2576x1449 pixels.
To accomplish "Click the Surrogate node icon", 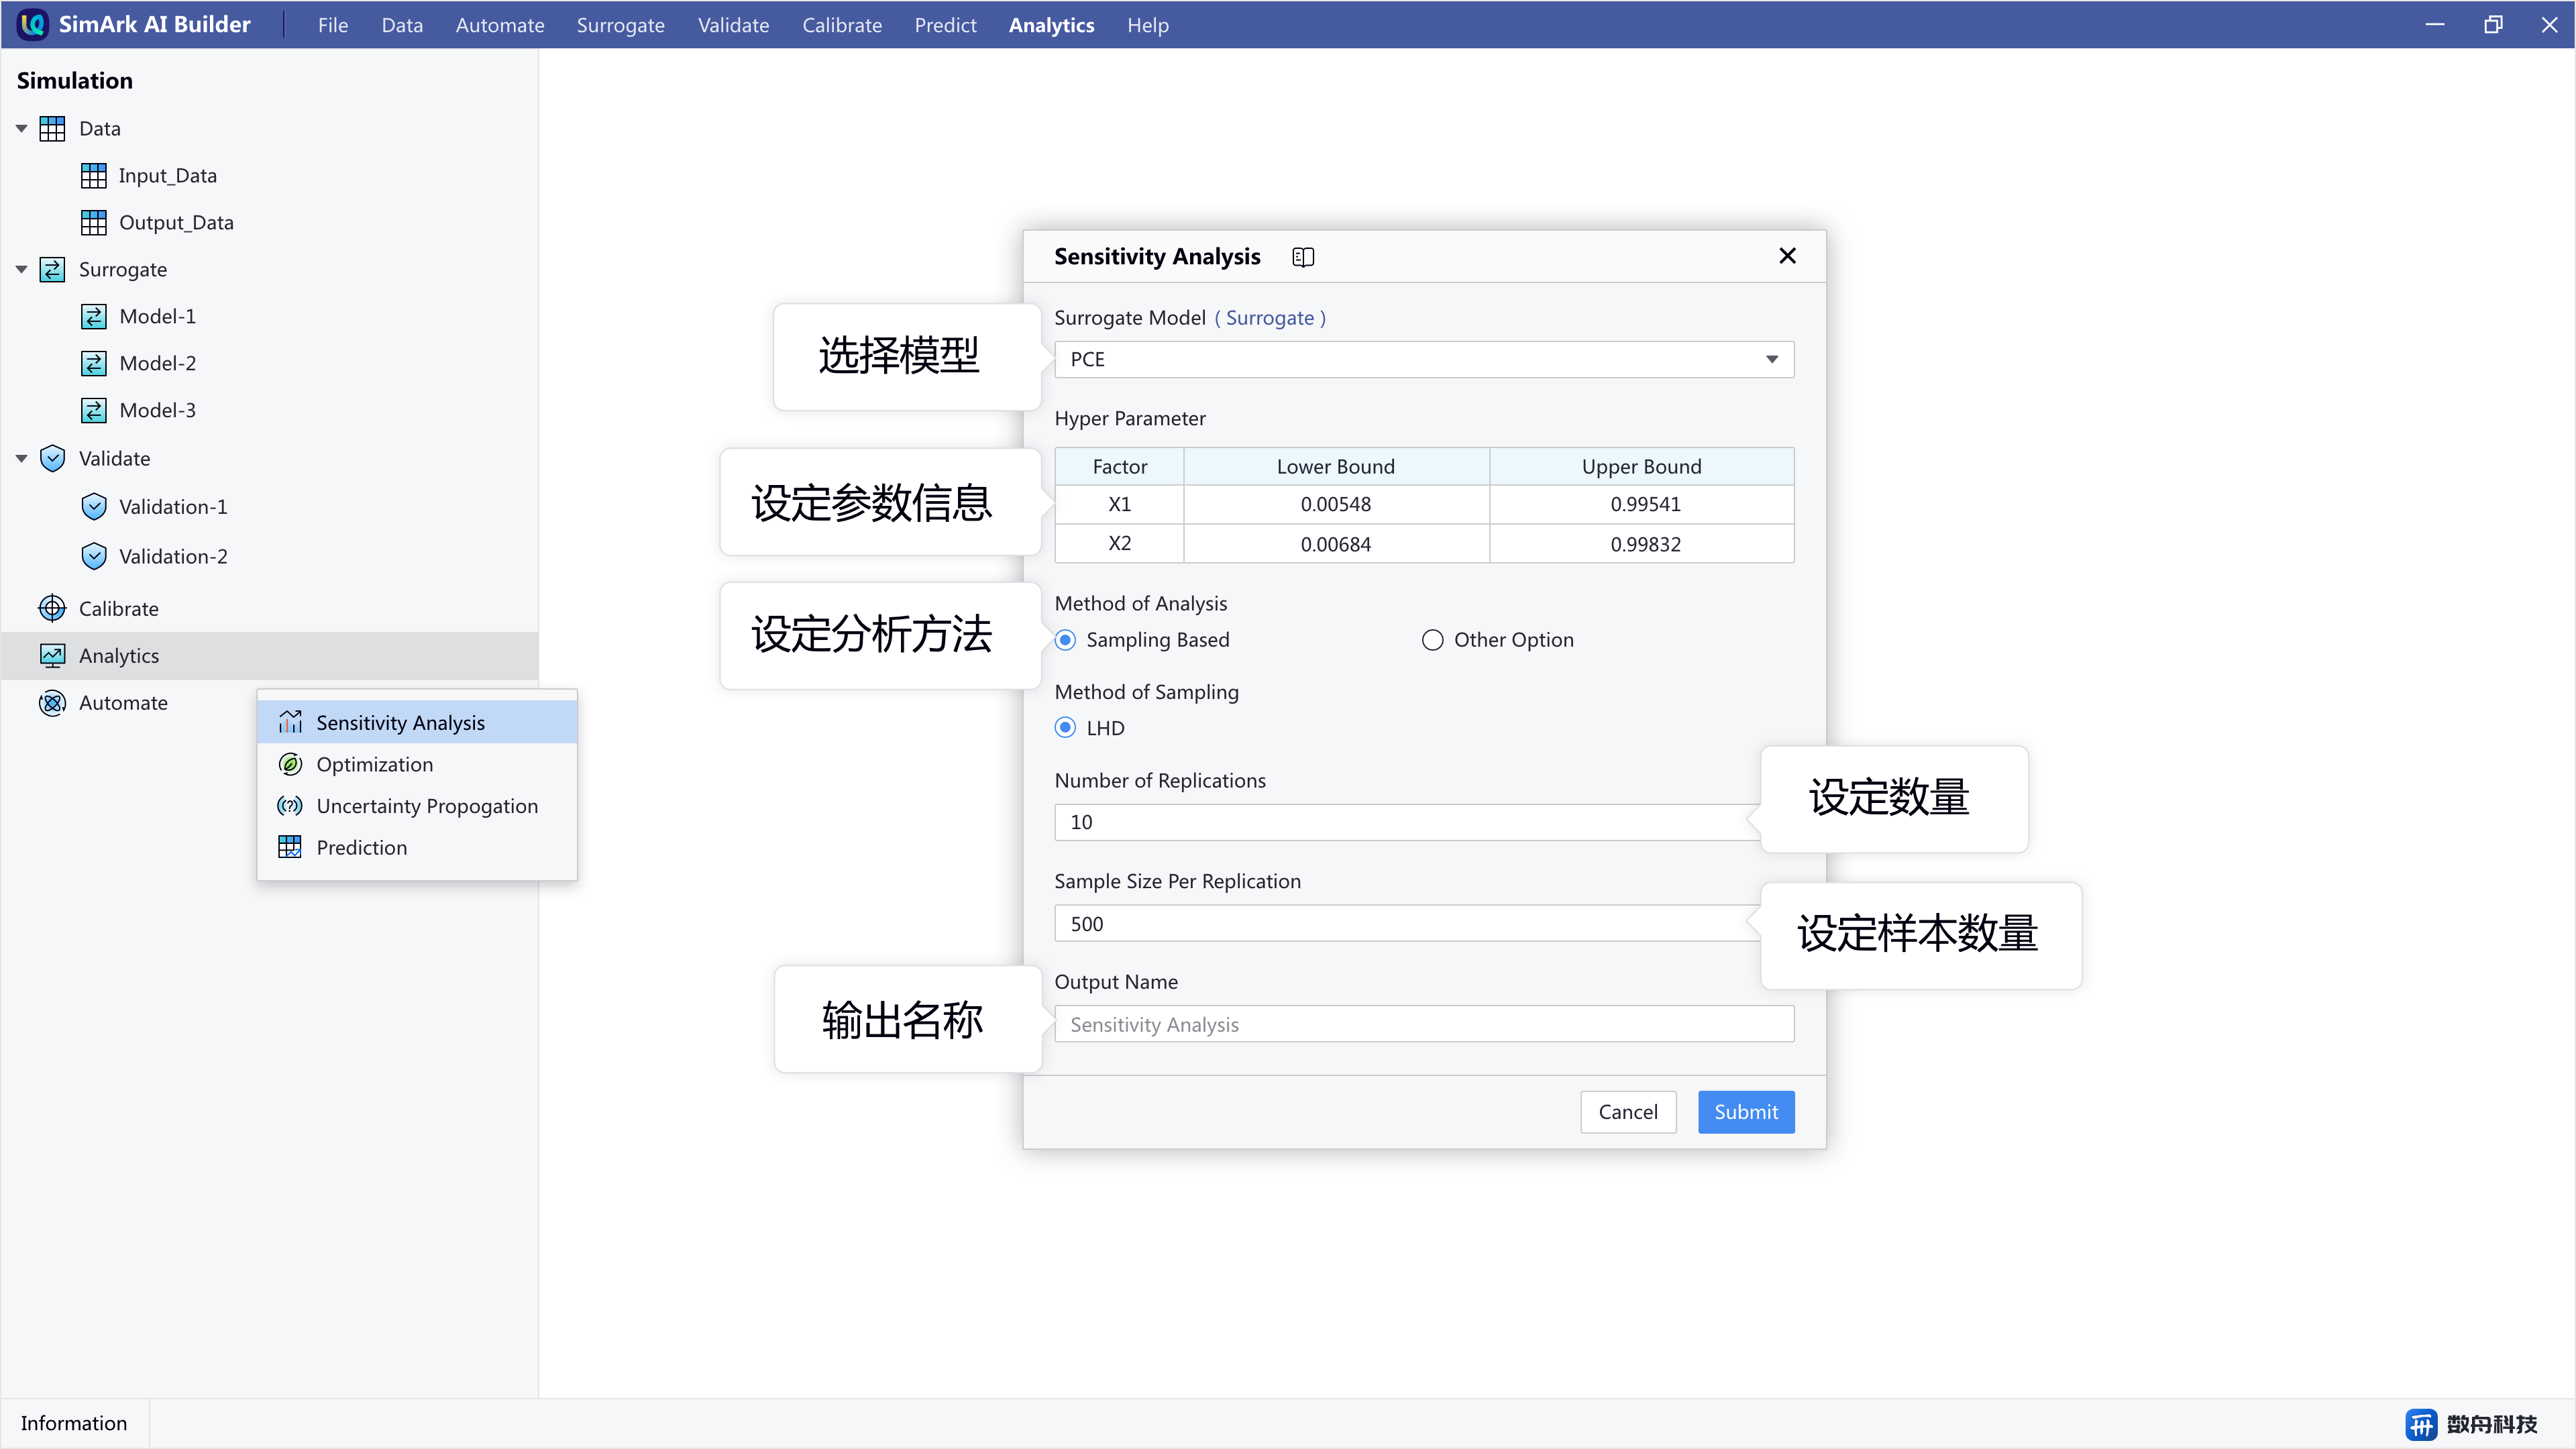I will tap(52, 269).
